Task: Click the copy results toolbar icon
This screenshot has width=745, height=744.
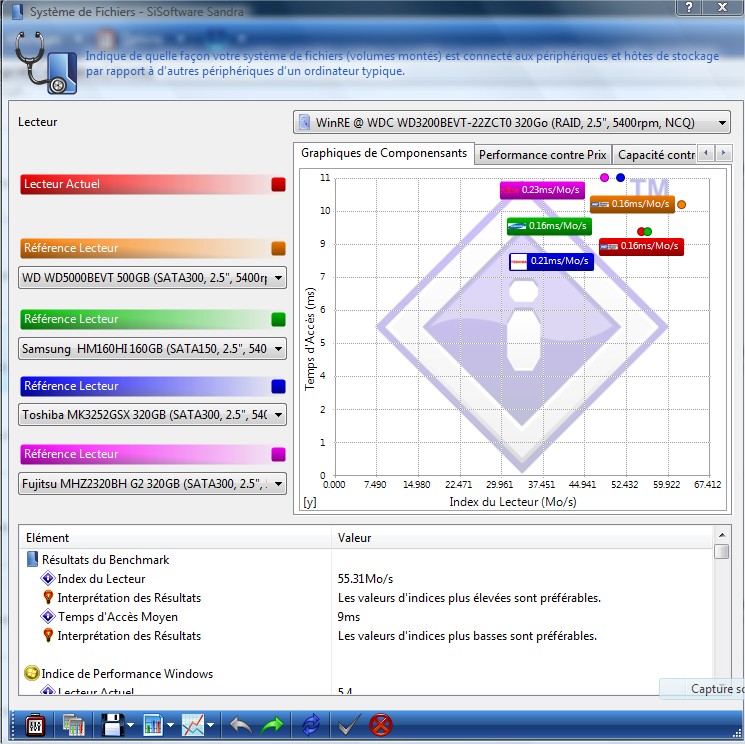Action: coord(74,725)
